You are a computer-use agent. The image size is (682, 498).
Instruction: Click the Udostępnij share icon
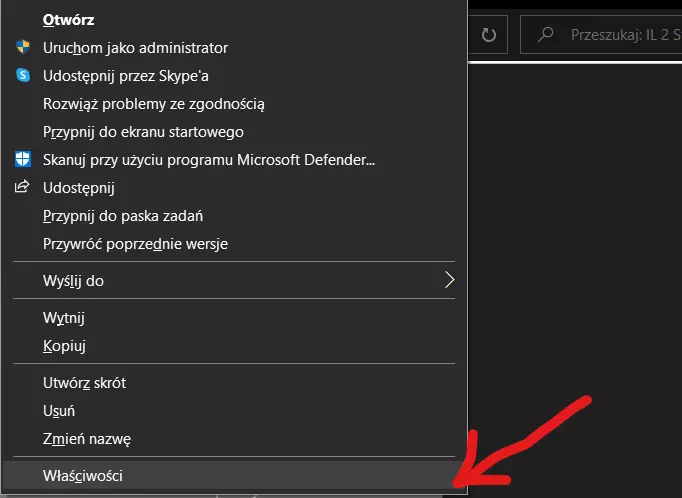tap(23, 187)
